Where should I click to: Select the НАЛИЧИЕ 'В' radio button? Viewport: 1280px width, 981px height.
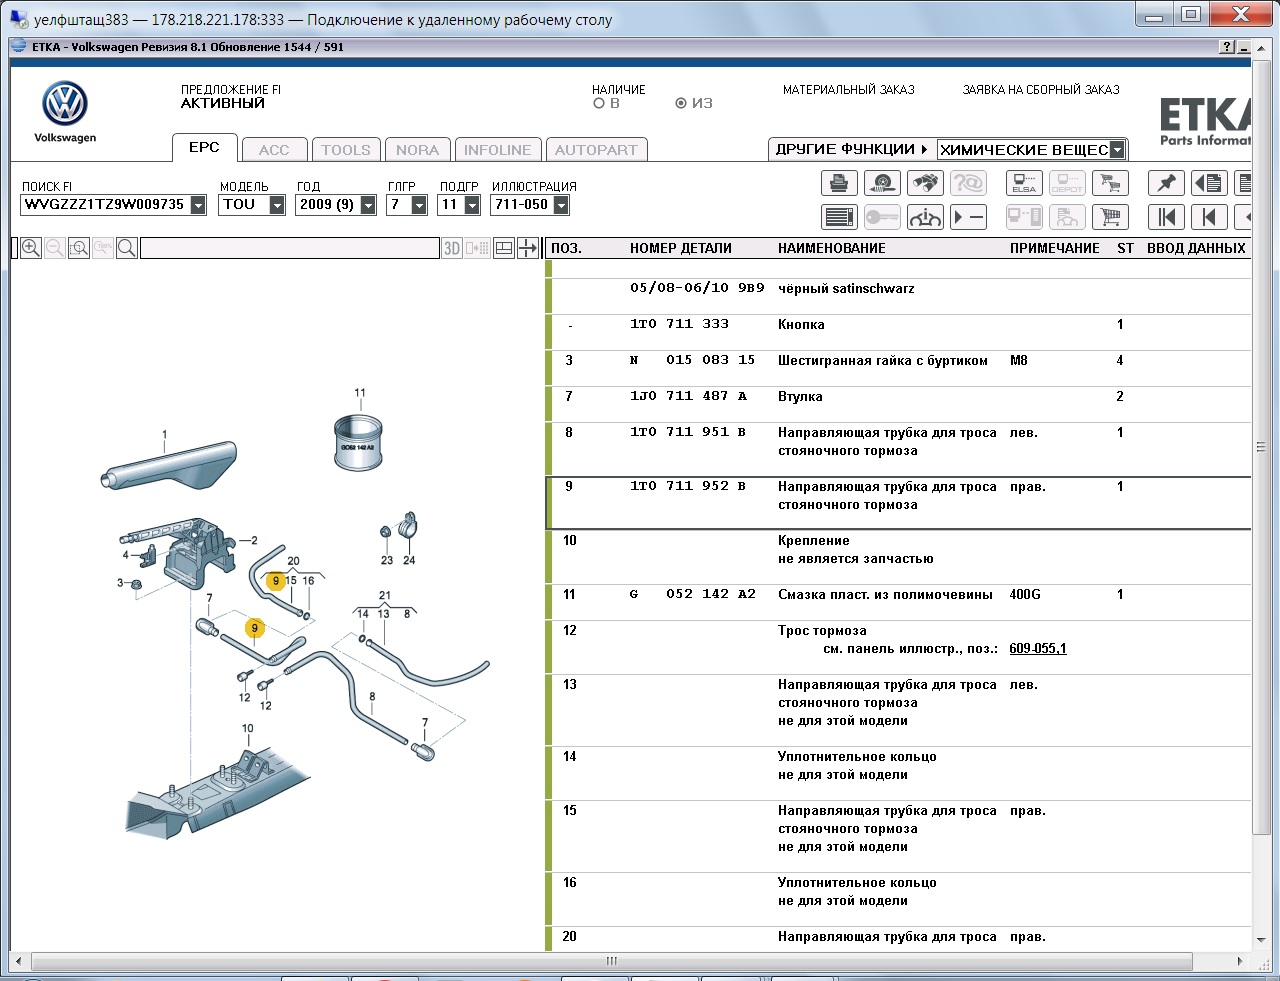tap(599, 103)
